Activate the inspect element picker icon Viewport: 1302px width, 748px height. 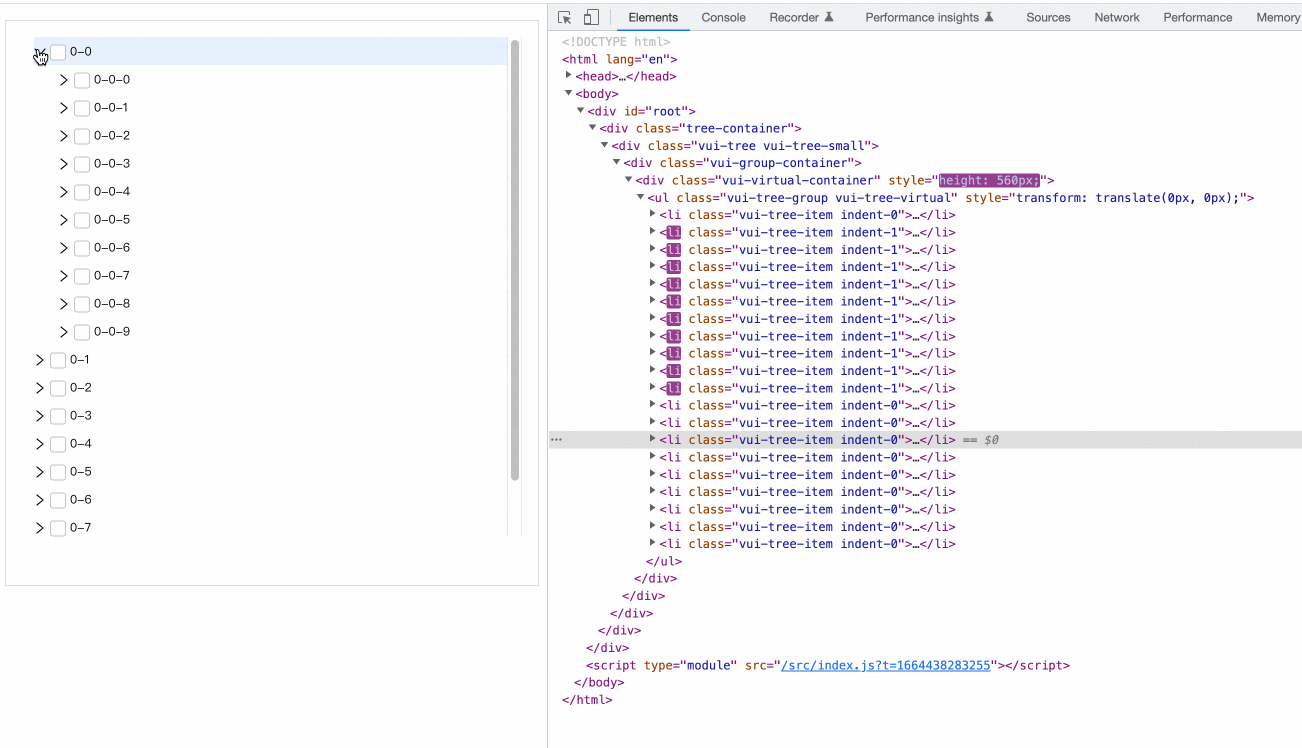coord(564,17)
